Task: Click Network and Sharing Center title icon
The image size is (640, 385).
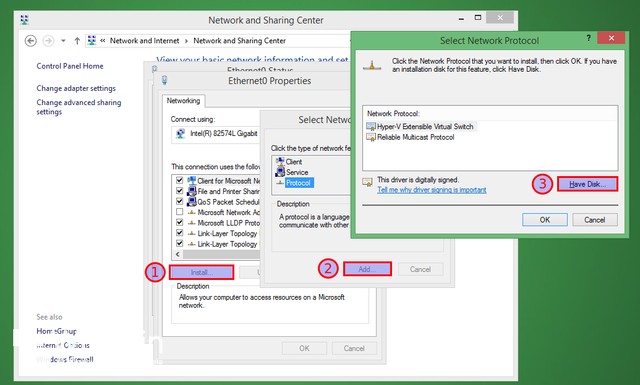Action: pyautogui.click(x=24, y=20)
